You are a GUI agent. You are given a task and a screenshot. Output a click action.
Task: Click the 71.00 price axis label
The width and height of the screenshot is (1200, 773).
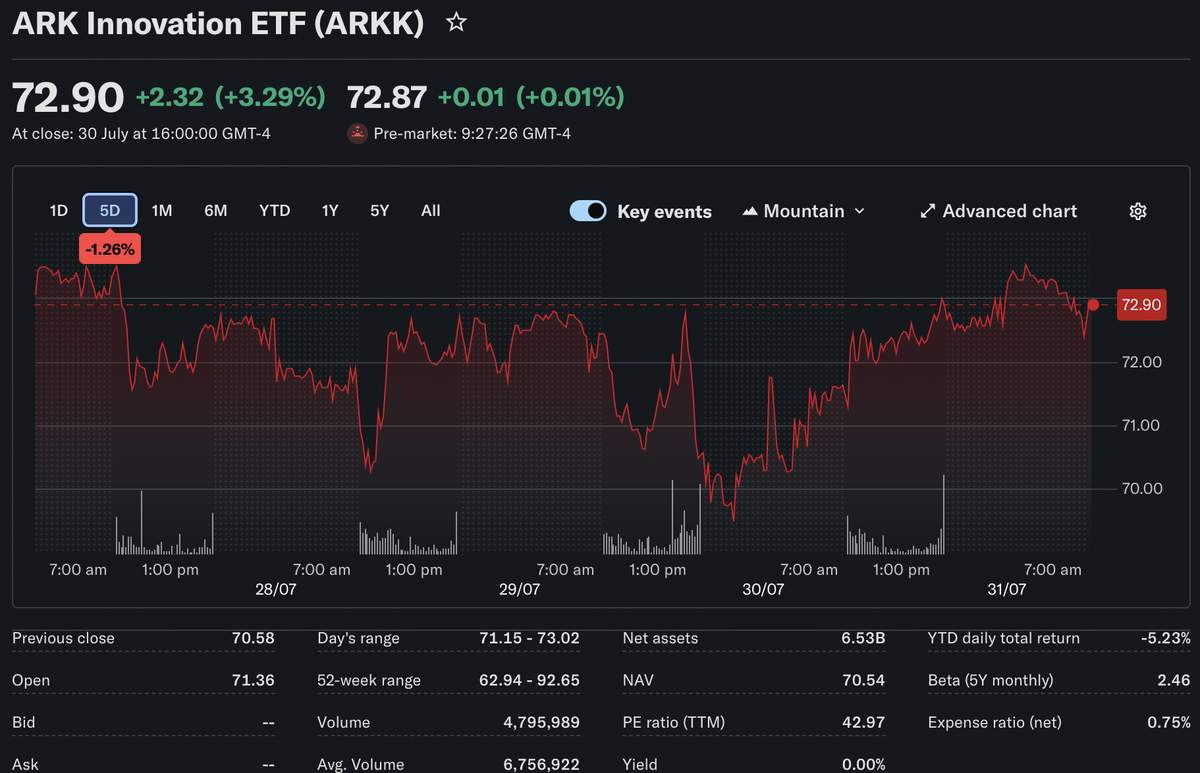pos(1141,425)
